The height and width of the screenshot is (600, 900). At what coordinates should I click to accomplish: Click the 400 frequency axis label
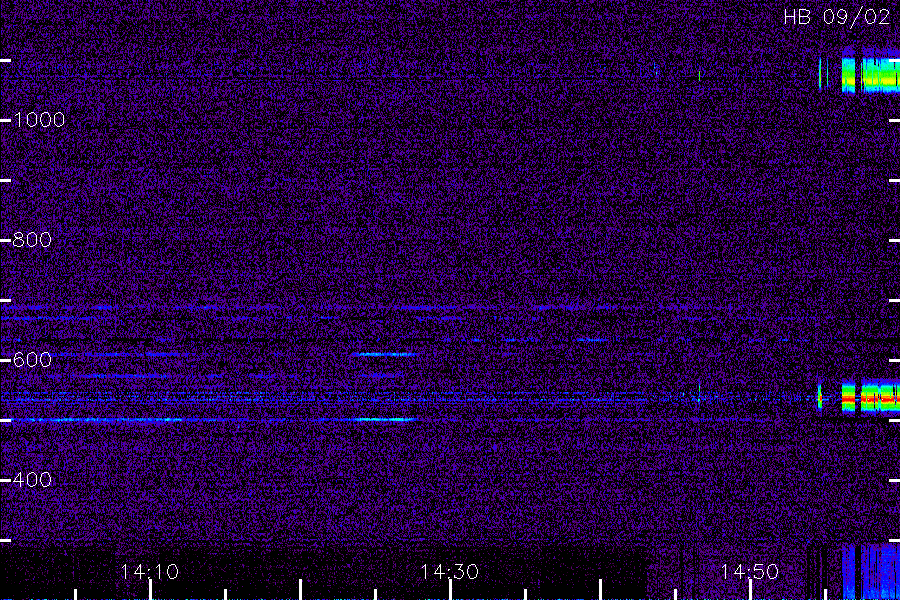pos(32,479)
